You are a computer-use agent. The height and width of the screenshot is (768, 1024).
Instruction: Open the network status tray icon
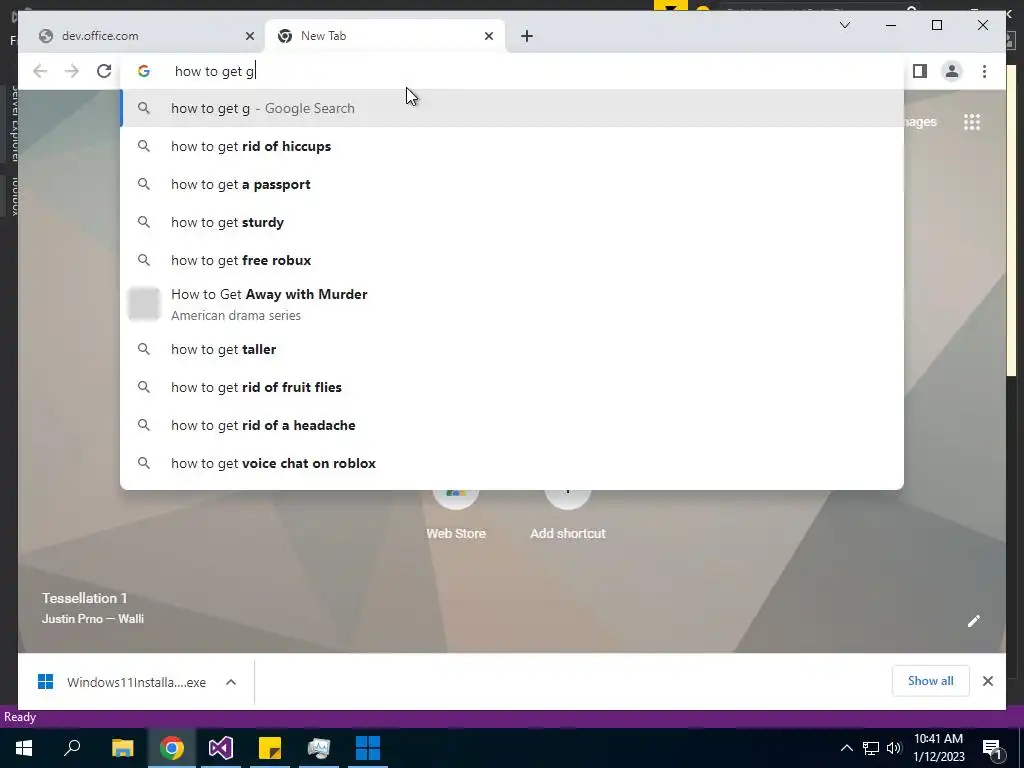(870, 748)
